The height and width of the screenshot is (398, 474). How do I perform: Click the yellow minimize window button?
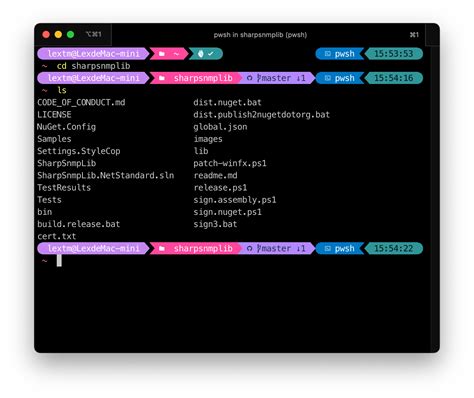(58, 34)
